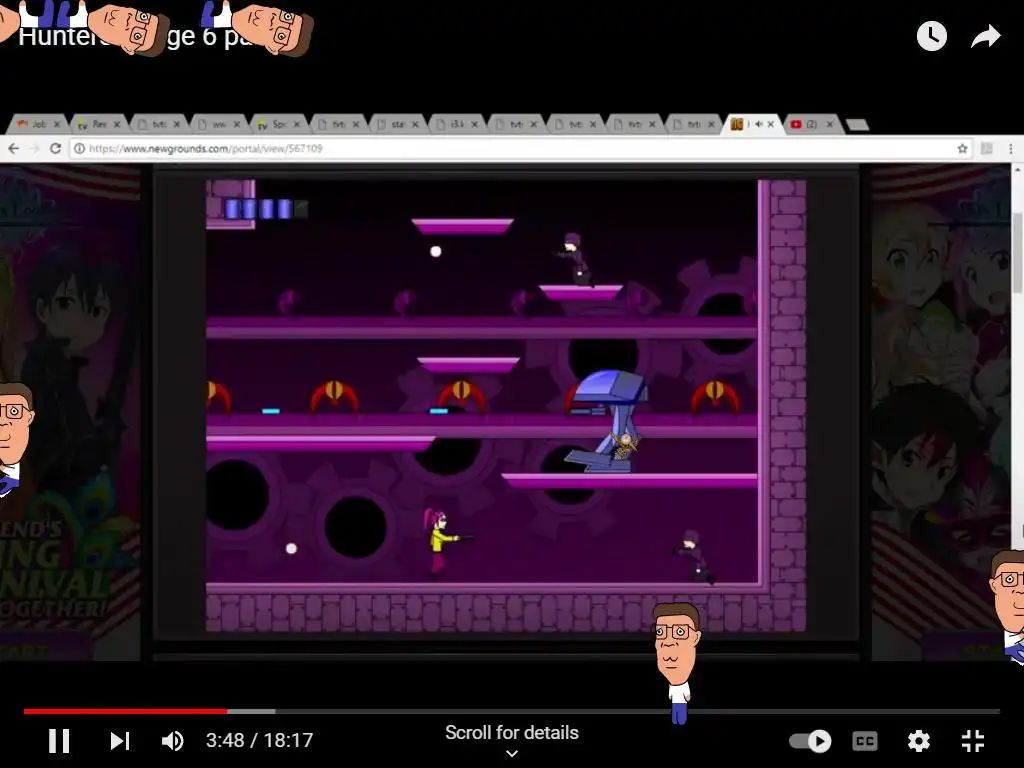Click the right anime advertisement banner
Image resolution: width=1024 pixels, height=768 pixels.
click(940, 413)
